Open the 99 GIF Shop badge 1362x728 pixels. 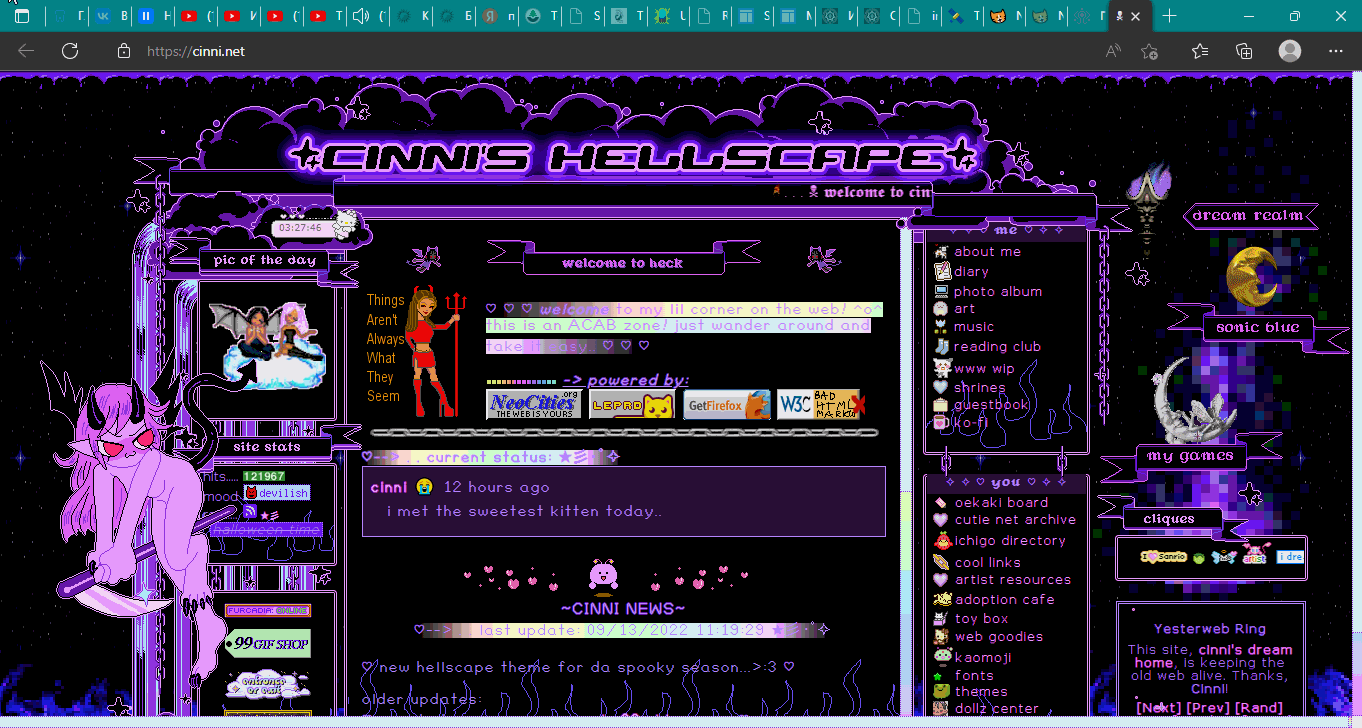(x=267, y=644)
